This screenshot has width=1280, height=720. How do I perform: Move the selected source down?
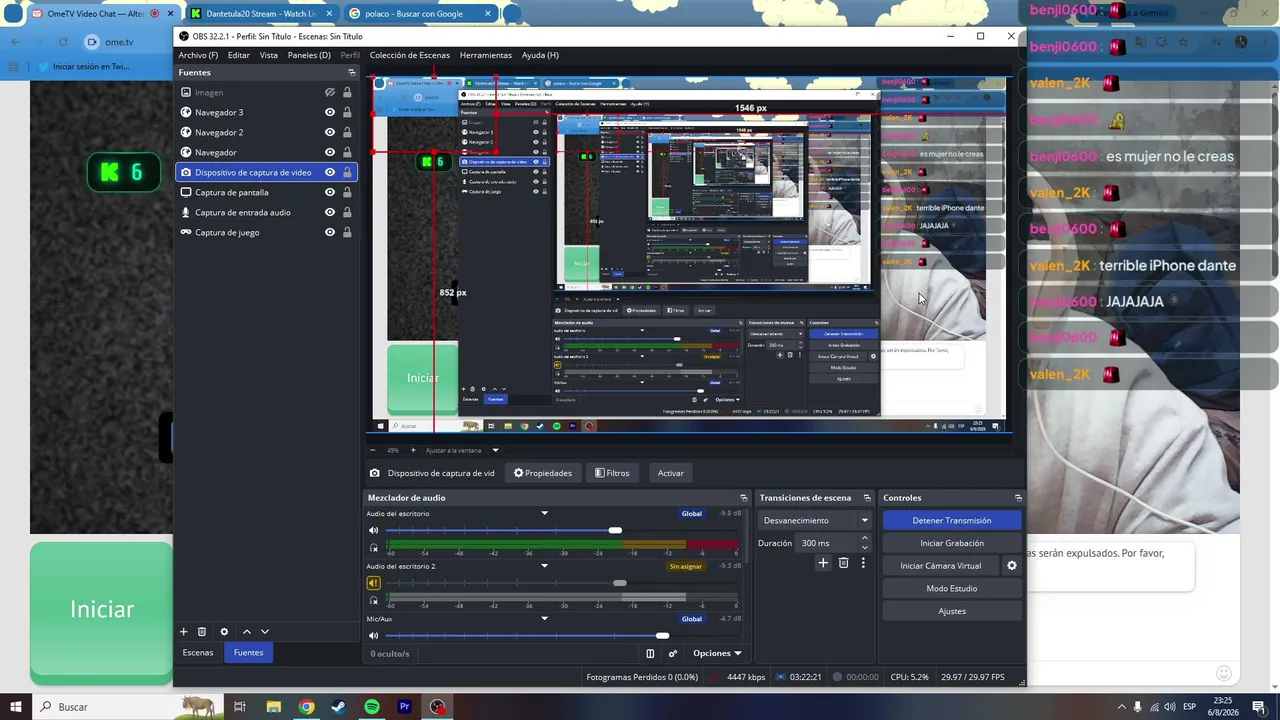(x=265, y=632)
